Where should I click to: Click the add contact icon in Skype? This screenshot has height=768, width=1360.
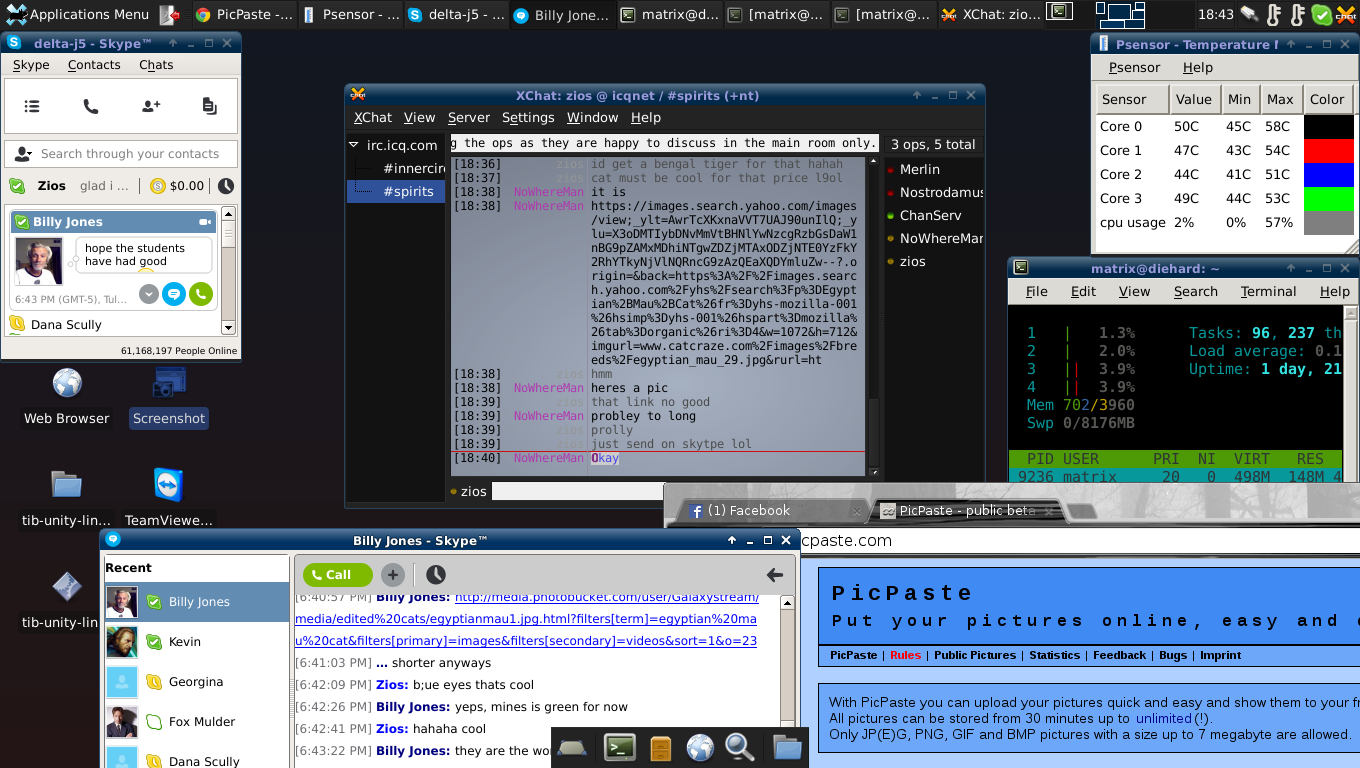pos(150,106)
